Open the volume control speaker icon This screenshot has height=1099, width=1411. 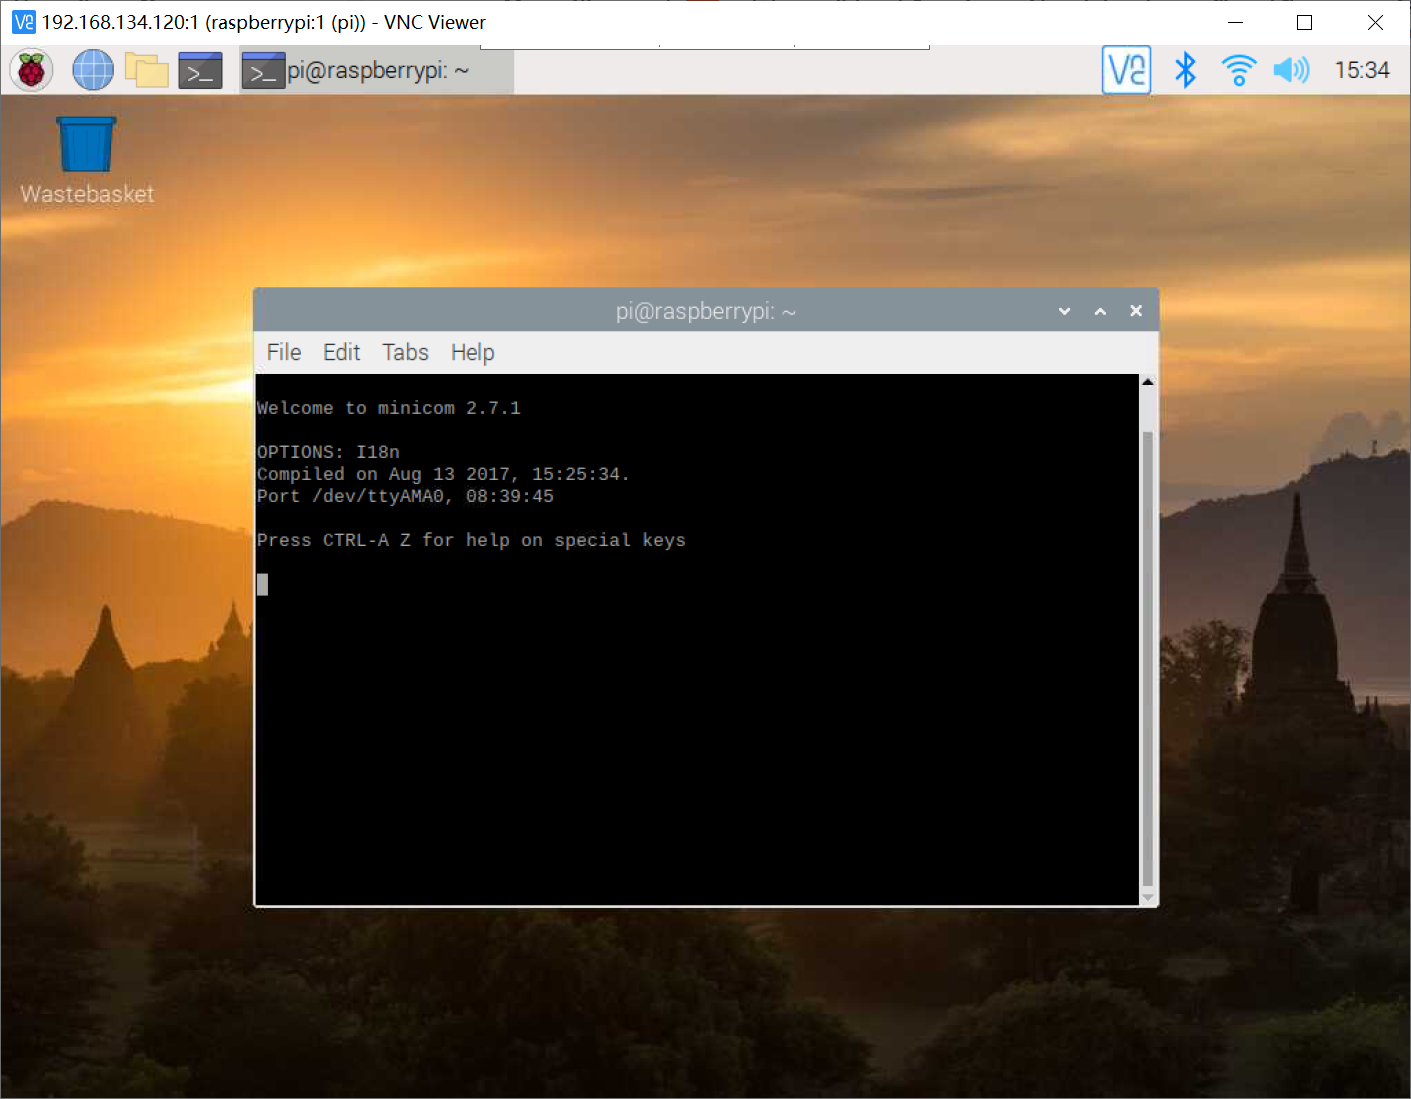1291,70
